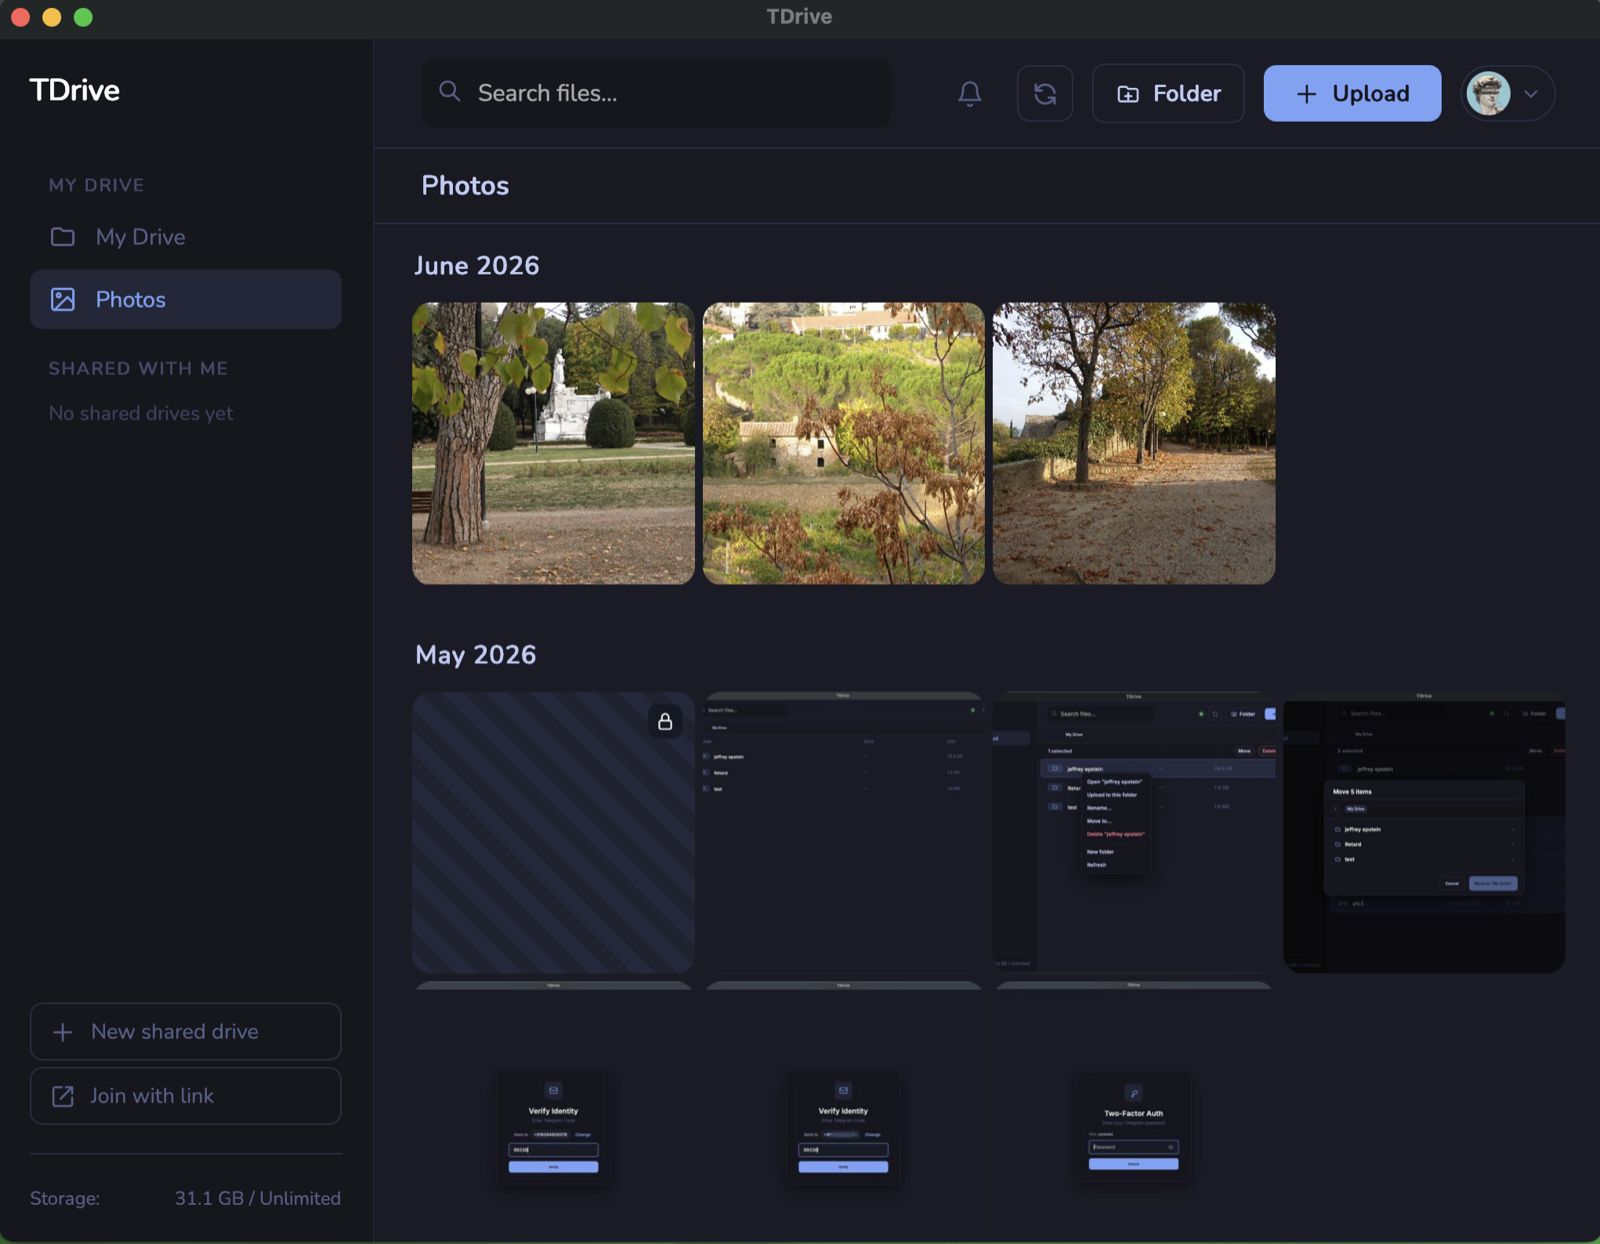The height and width of the screenshot is (1244, 1600).
Task: Open the tree trunk and statue photo
Action: tap(553, 444)
